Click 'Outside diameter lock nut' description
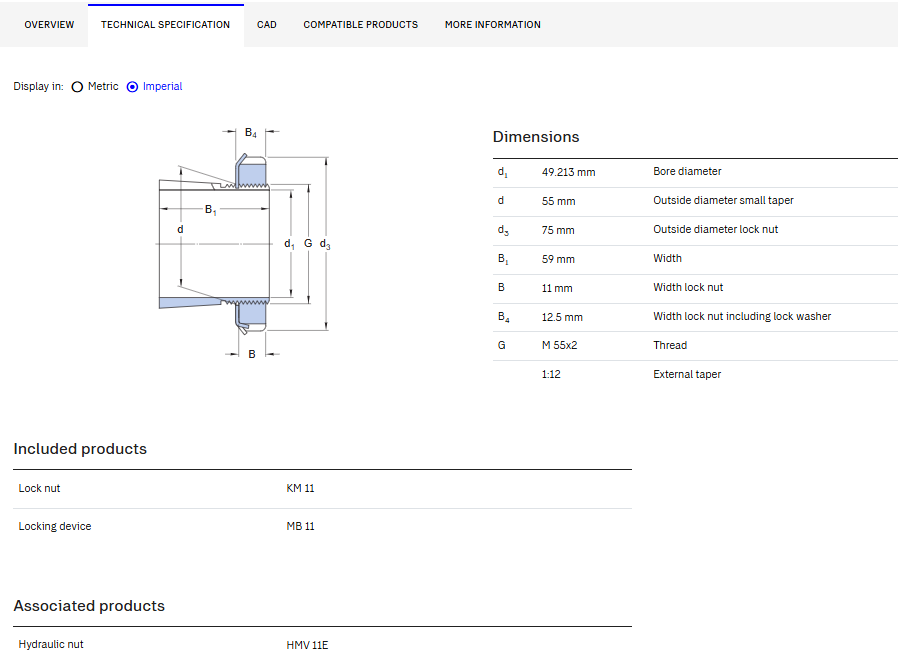 click(x=715, y=230)
